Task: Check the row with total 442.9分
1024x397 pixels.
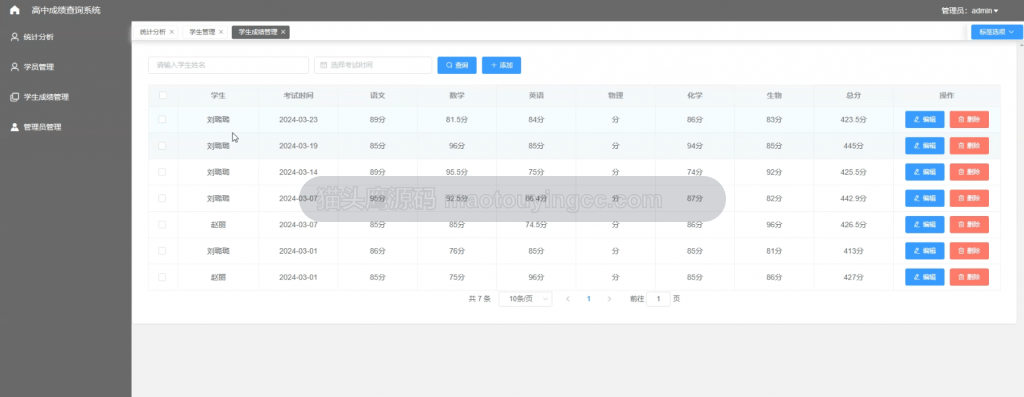Action: tap(163, 198)
